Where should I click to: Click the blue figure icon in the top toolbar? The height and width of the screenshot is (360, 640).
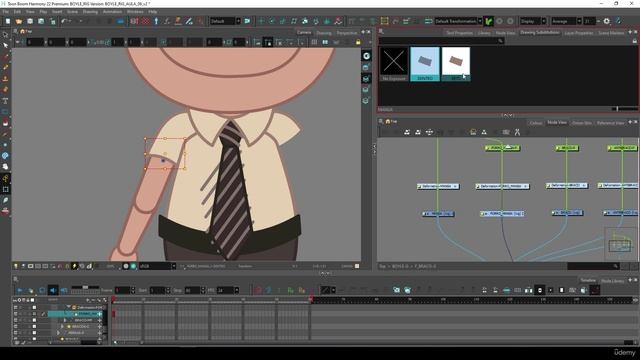(x=156, y=21)
